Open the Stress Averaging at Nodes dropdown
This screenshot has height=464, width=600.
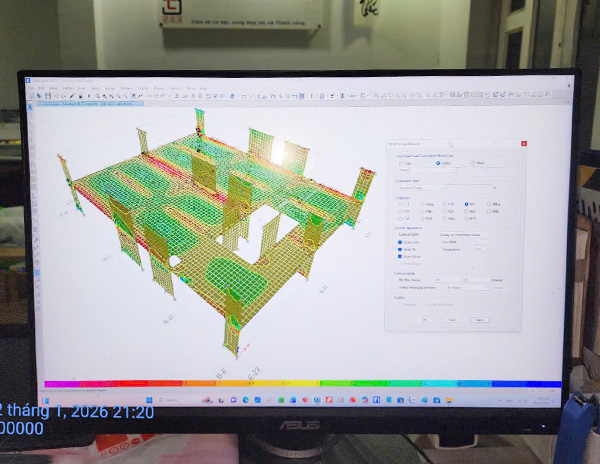[468, 287]
